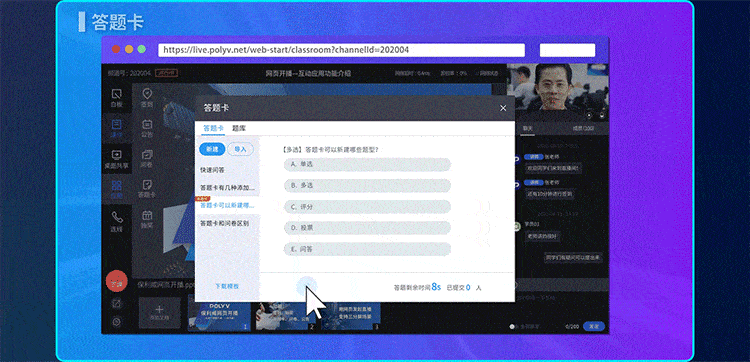Open the 抽奖 lottery app icon
Screen dimensions: 750x362
147,219
